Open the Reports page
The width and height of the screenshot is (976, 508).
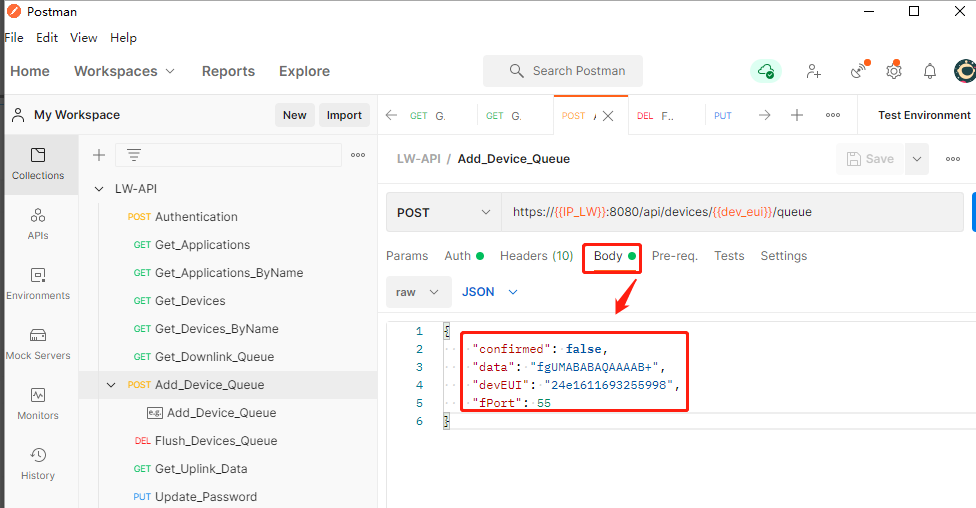click(228, 71)
